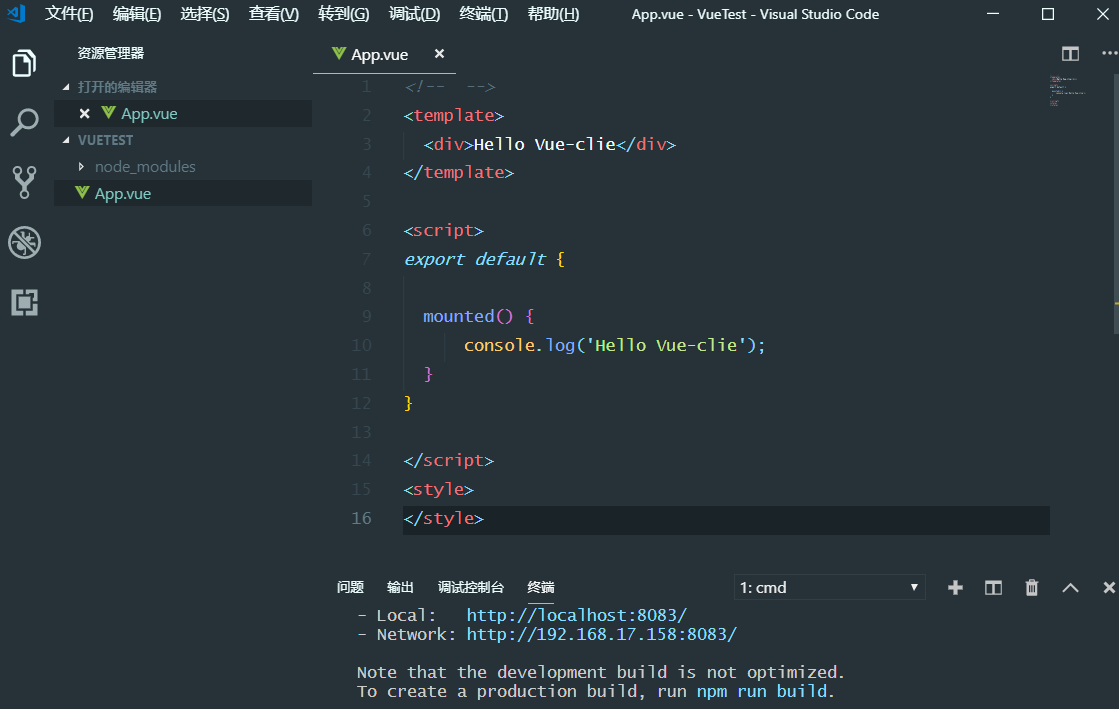Close the terminal panel
This screenshot has width=1119, height=709.
click(x=1108, y=588)
